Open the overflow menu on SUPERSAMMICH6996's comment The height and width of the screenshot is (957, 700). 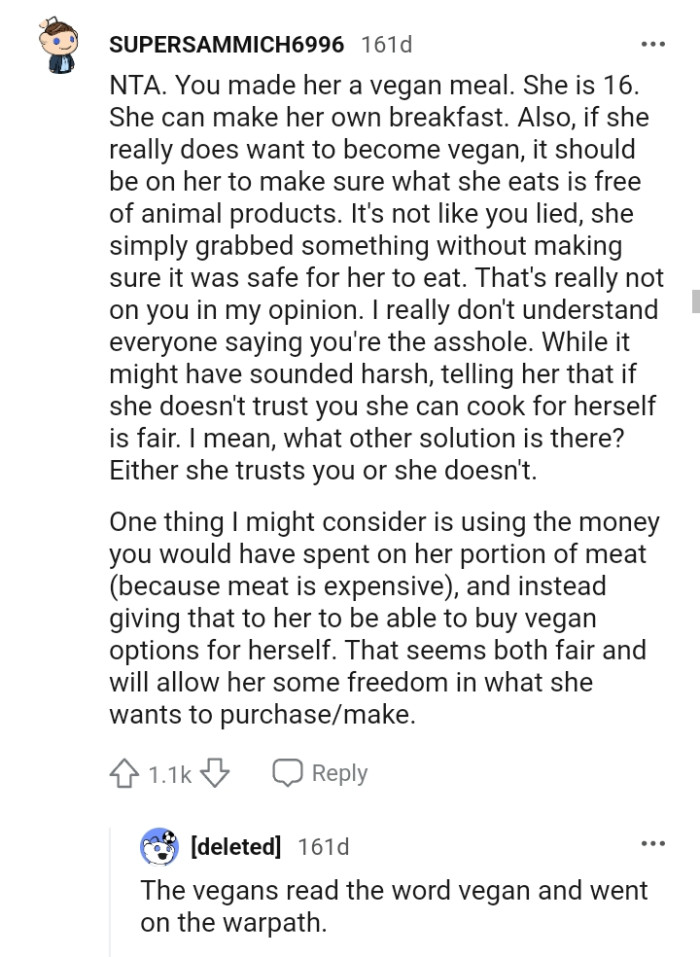(x=651, y=42)
